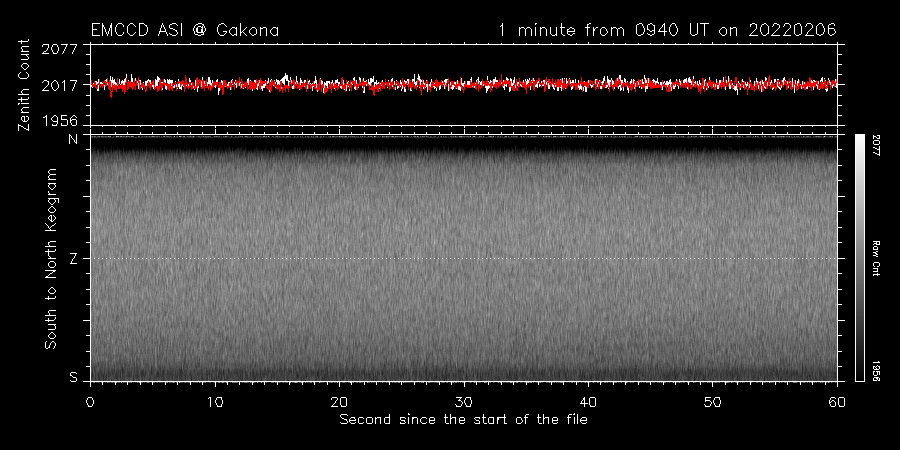
Task: Click the 0 second tick on the time axis
Action: pos(91,401)
